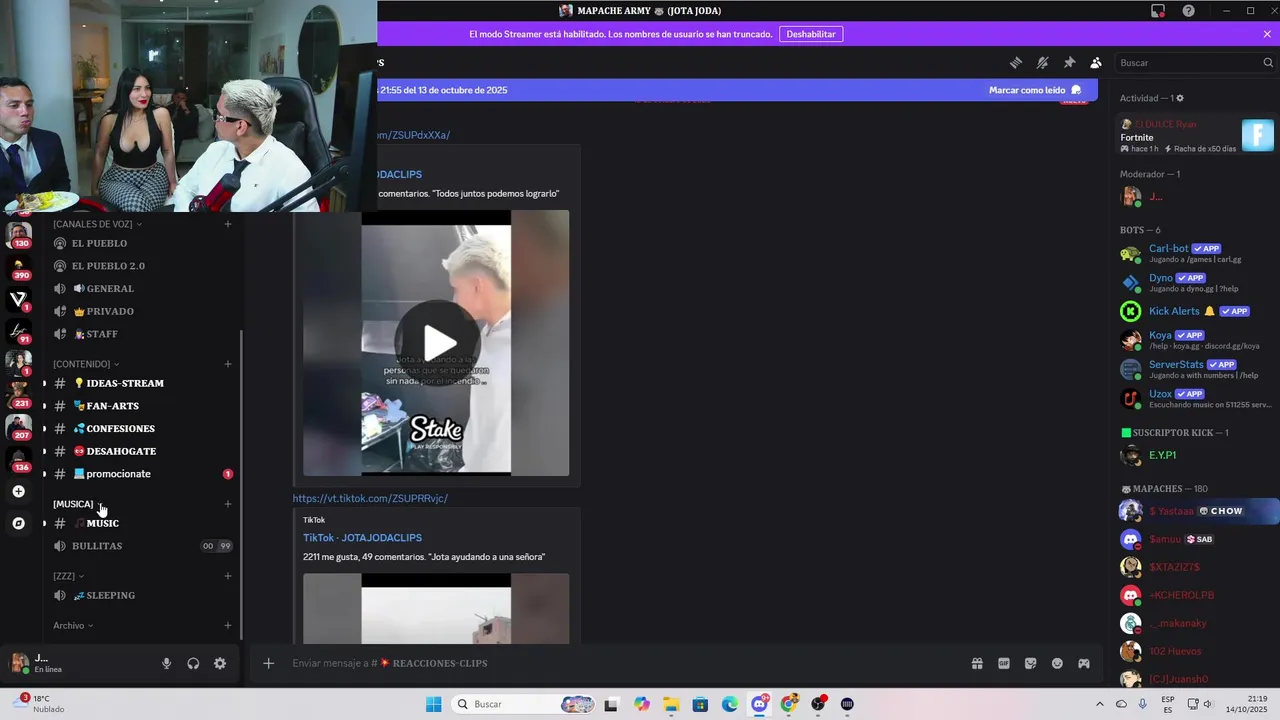This screenshot has height=720, width=1280.
Task: Collapse the CANALES DE VOZ category
Action: pos(97,224)
